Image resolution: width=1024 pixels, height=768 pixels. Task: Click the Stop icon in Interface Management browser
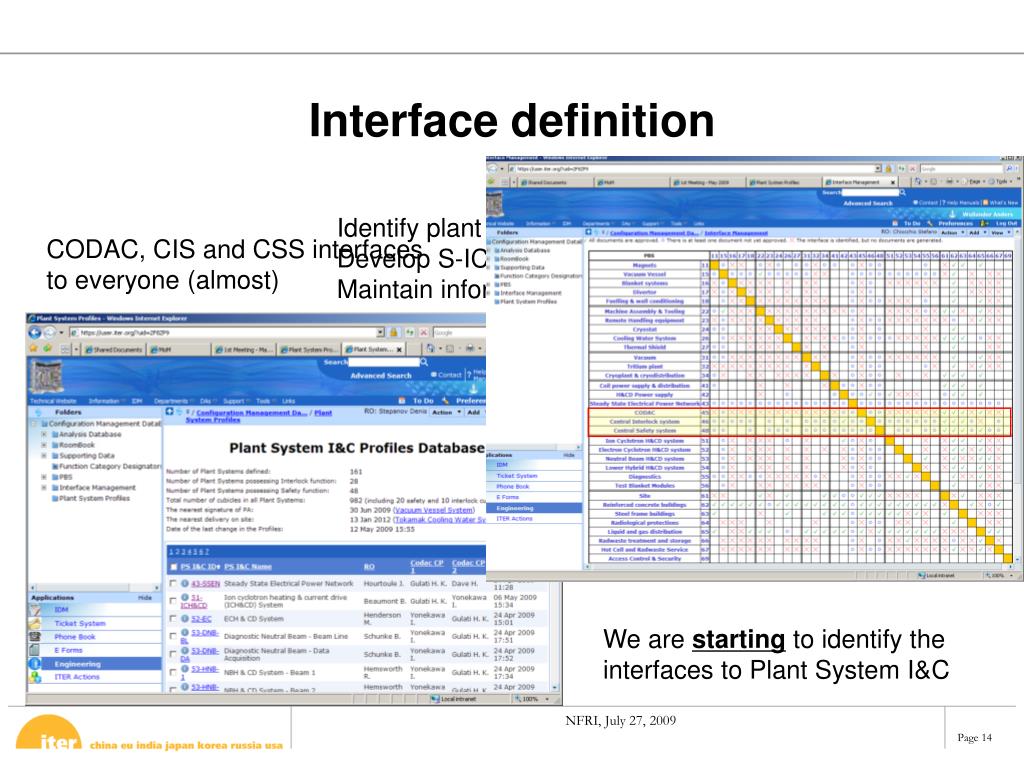(912, 168)
